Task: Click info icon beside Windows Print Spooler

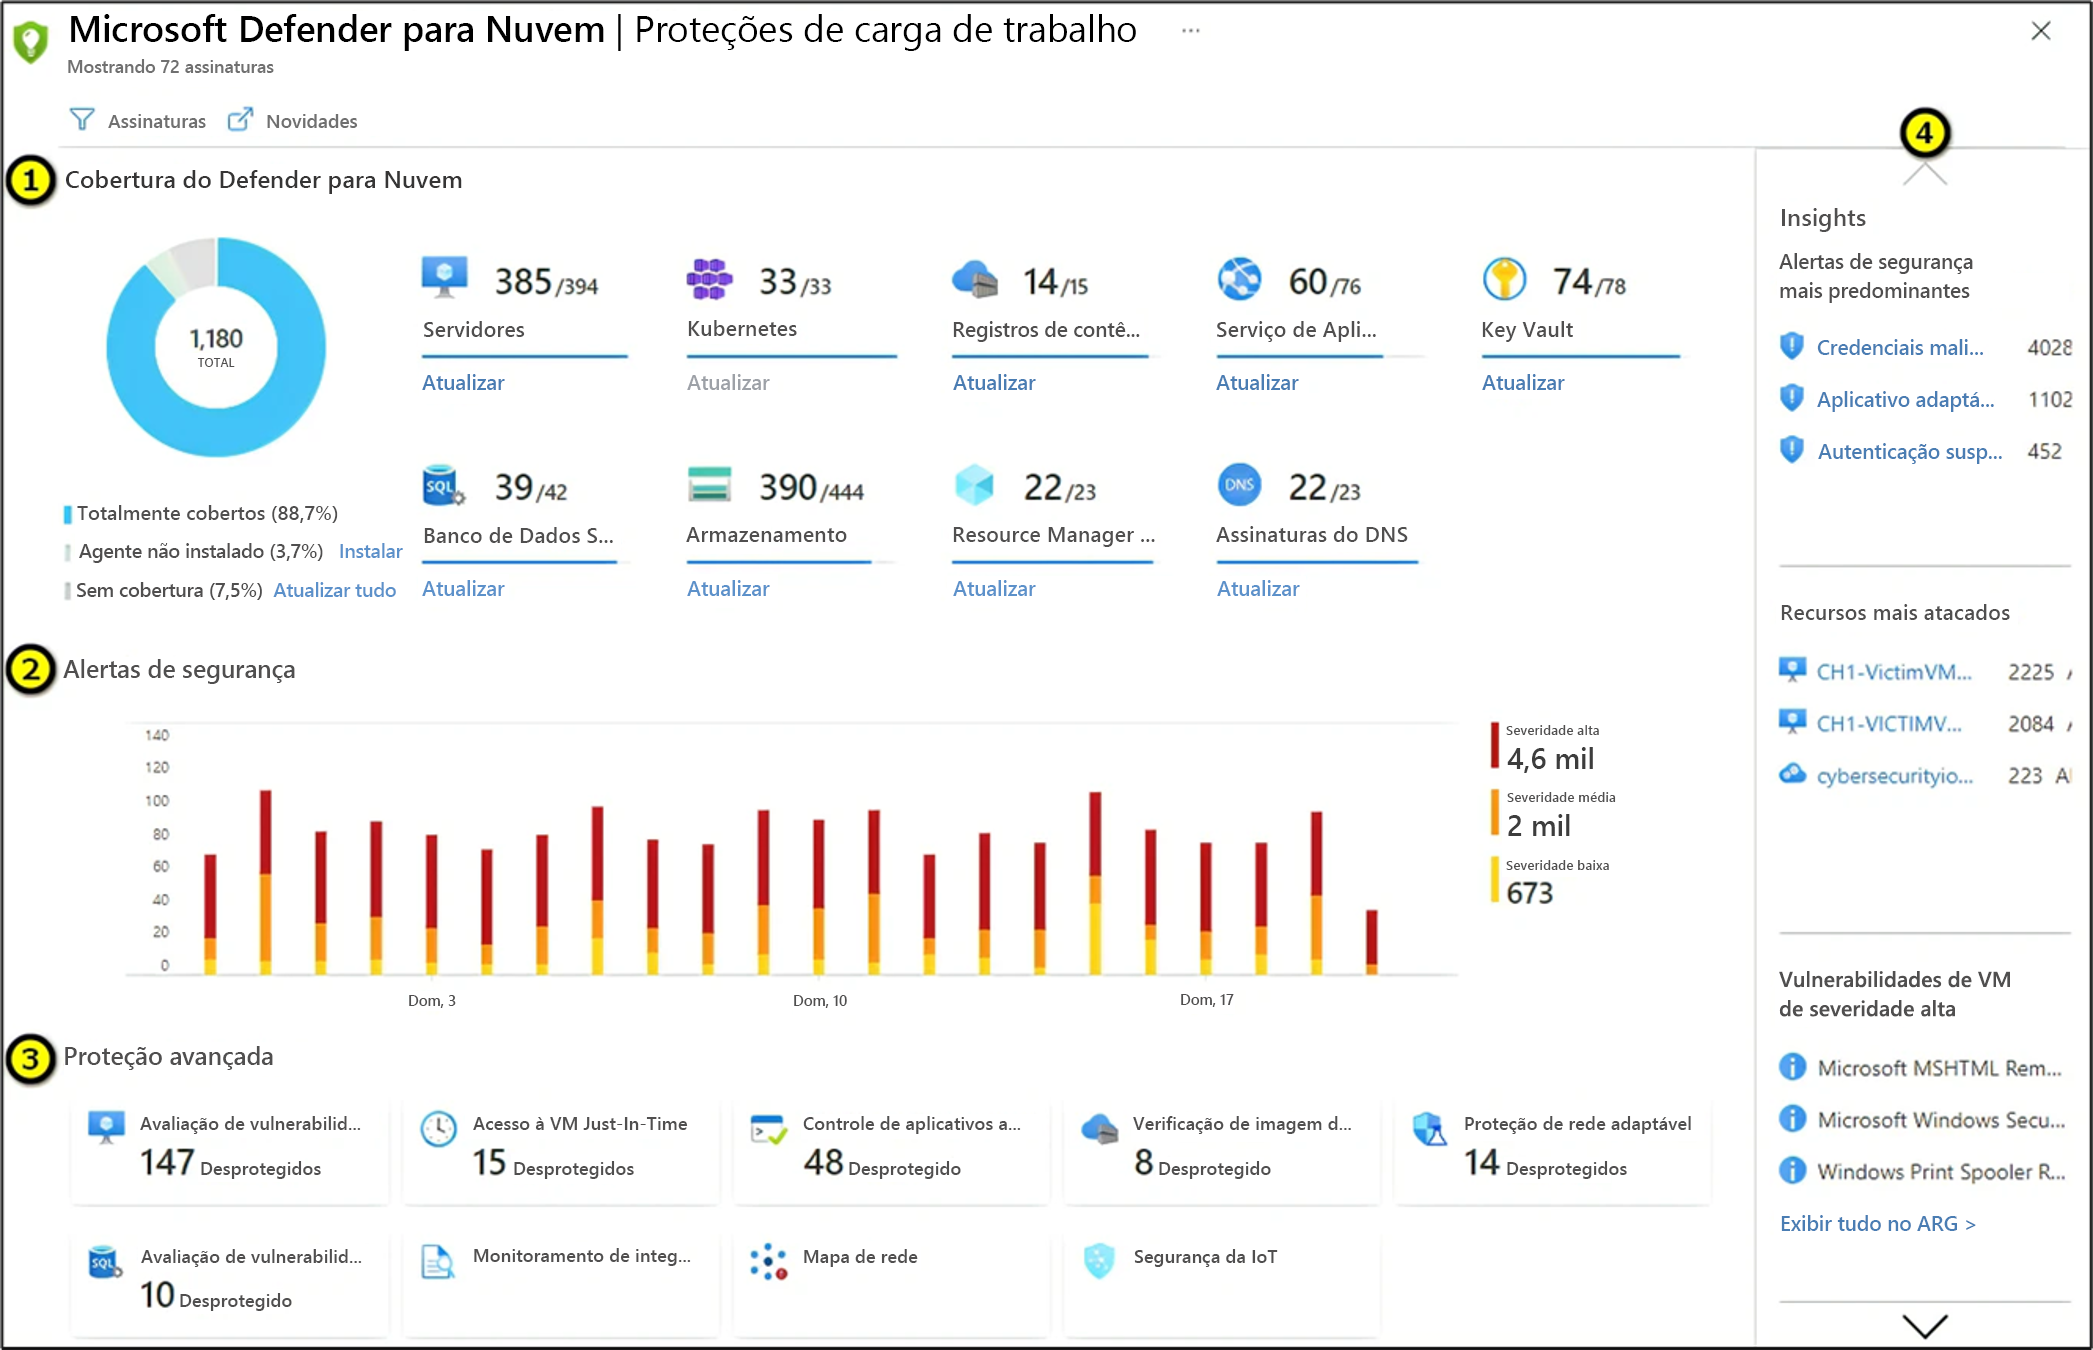Action: pos(1793,1170)
